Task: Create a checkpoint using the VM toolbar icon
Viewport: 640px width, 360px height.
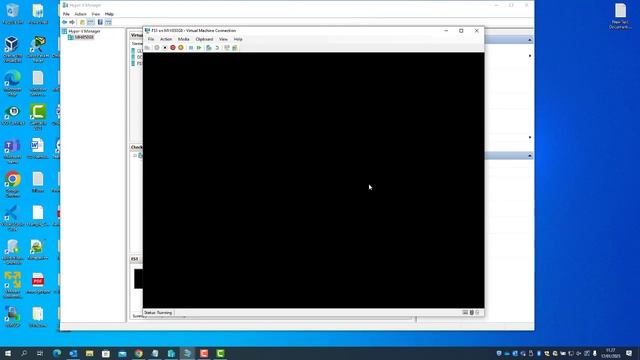Action: (209, 48)
